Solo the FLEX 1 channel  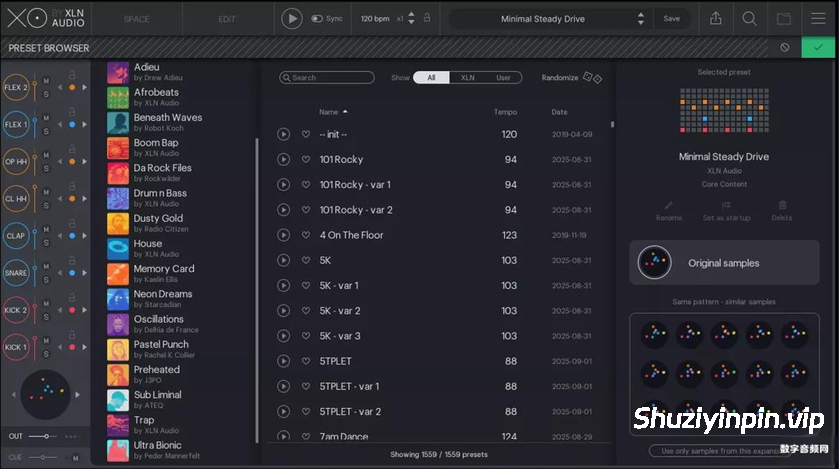coord(46,132)
